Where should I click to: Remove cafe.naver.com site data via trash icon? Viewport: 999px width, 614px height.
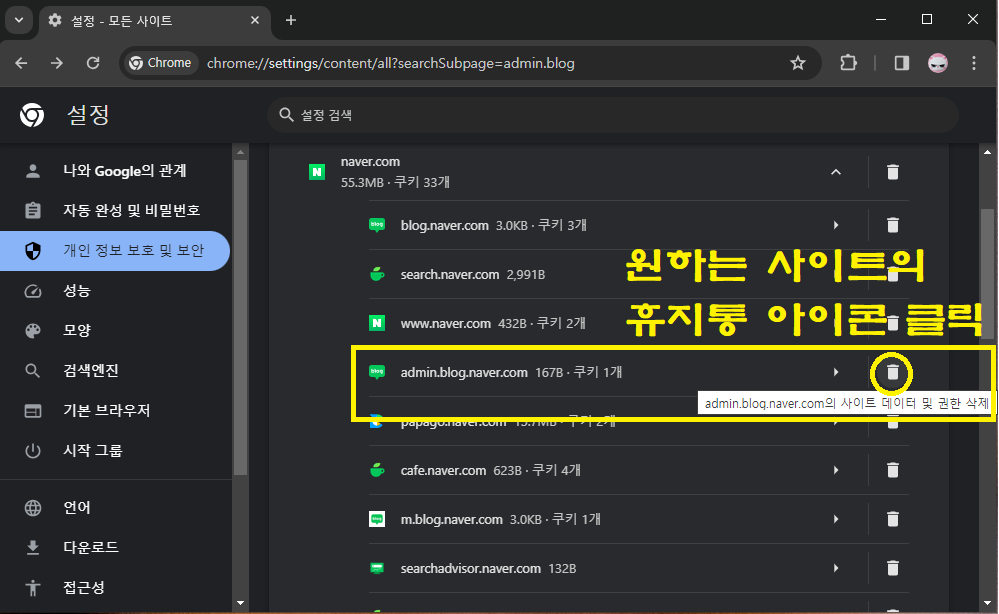(893, 470)
